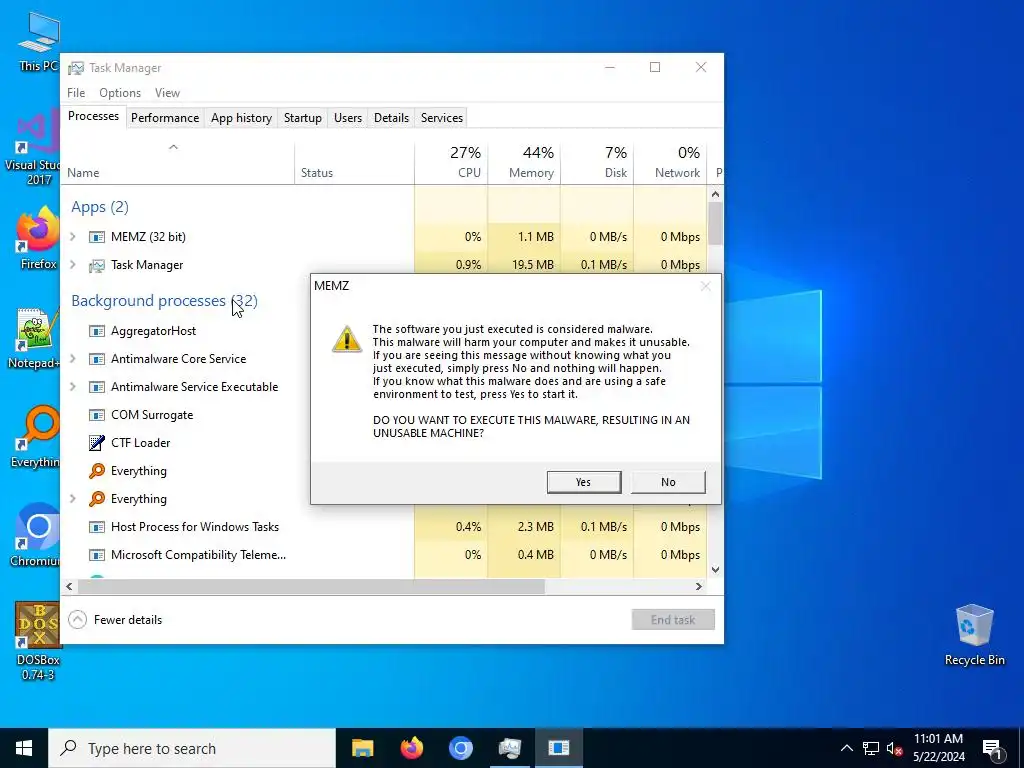Switch to the Startup tab

[302, 118]
